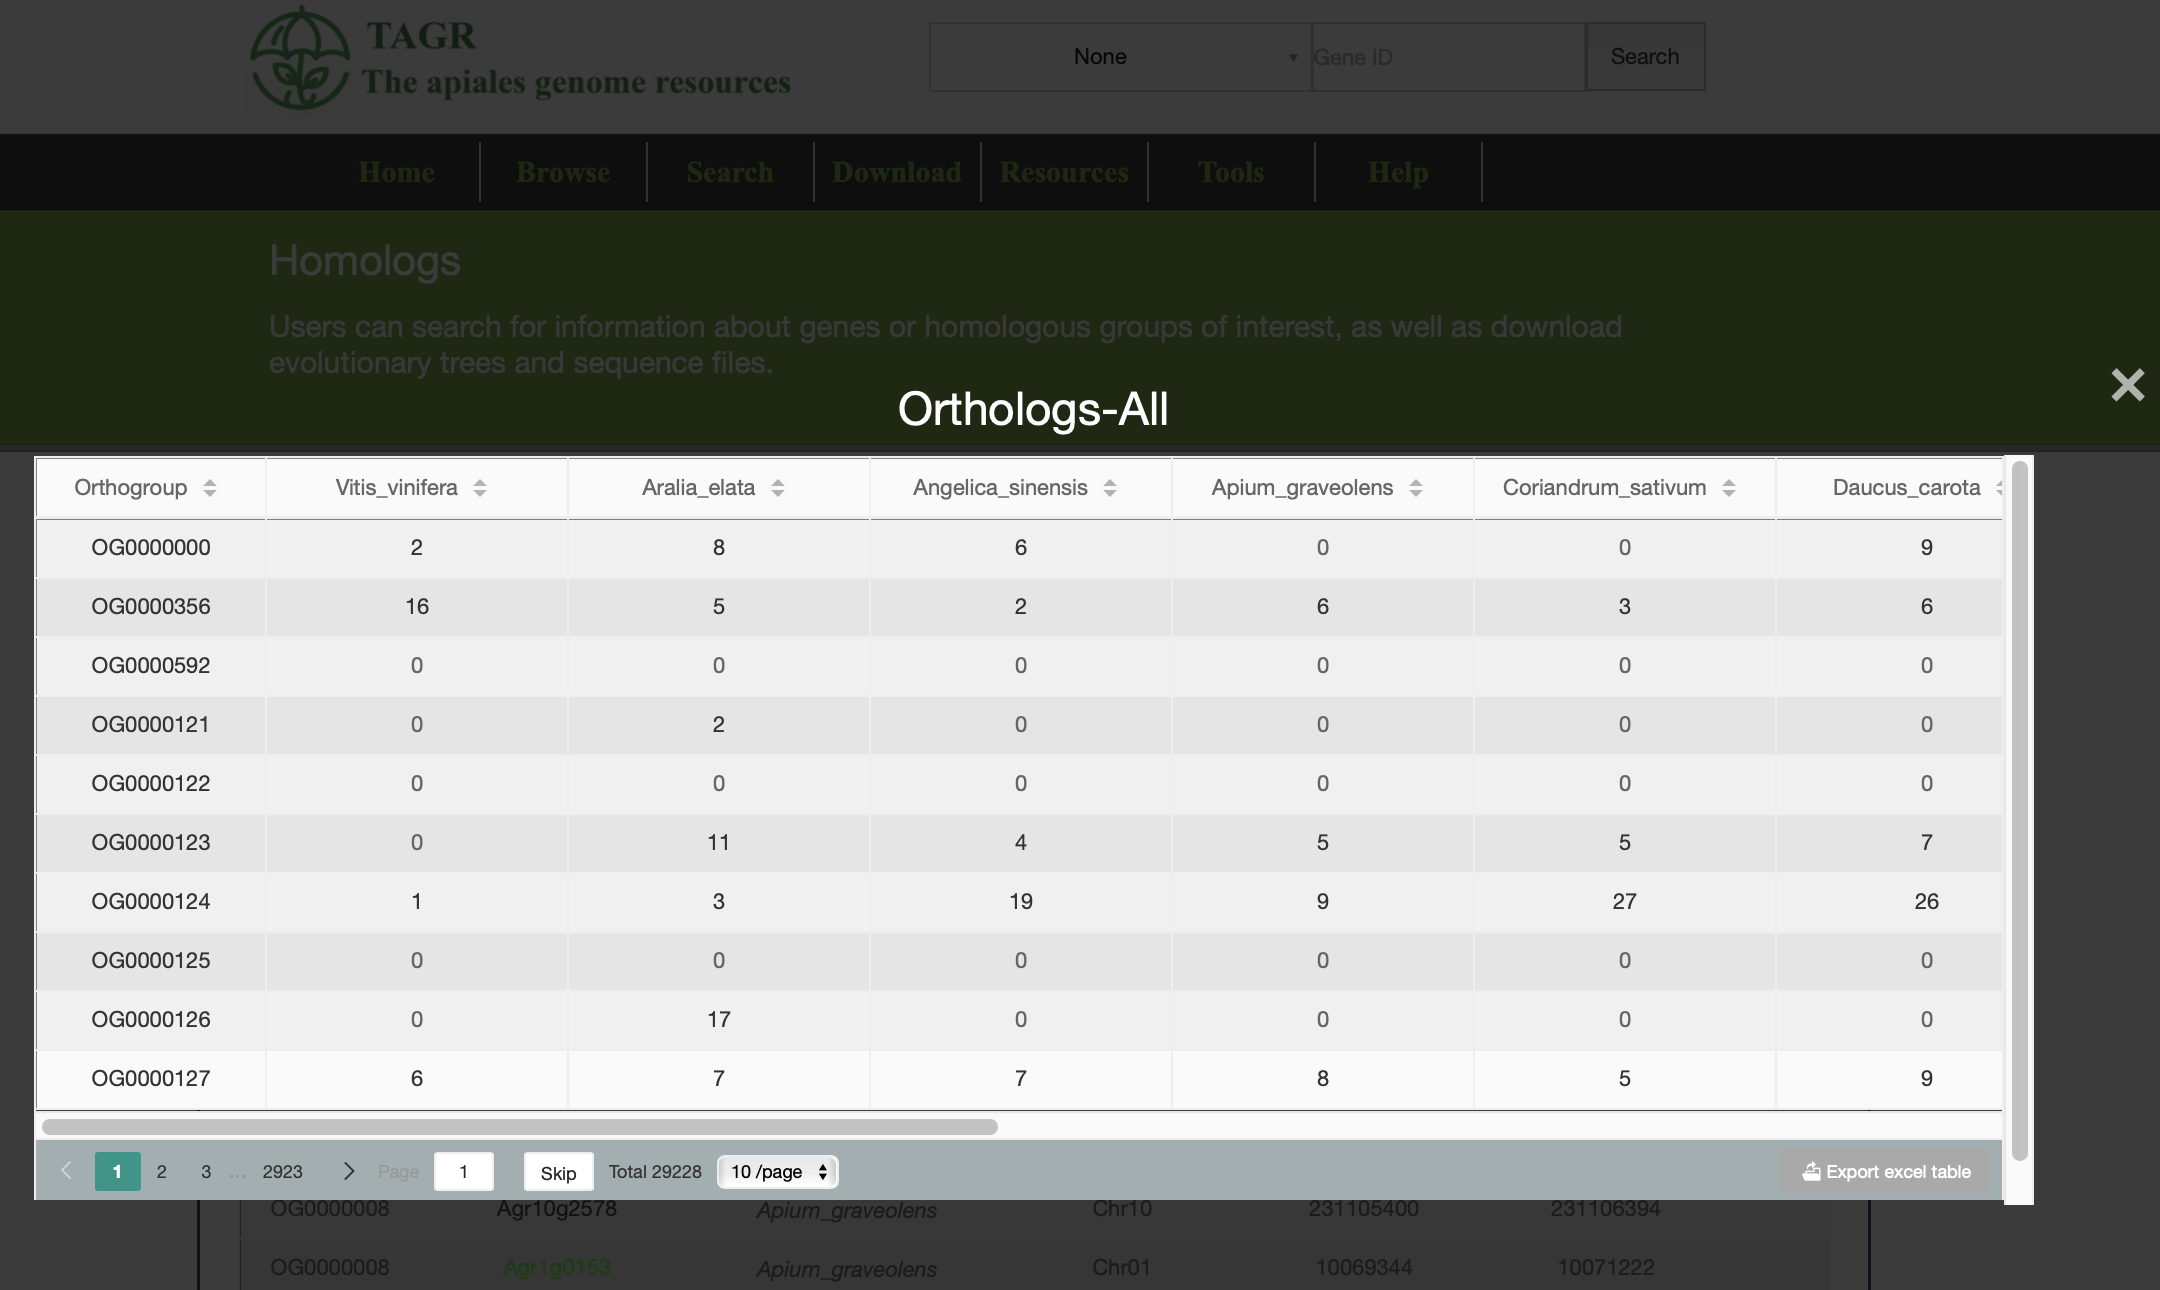Sort table by Orthogroup column arrows
The image size is (2160, 1290).
[x=210, y=488]
